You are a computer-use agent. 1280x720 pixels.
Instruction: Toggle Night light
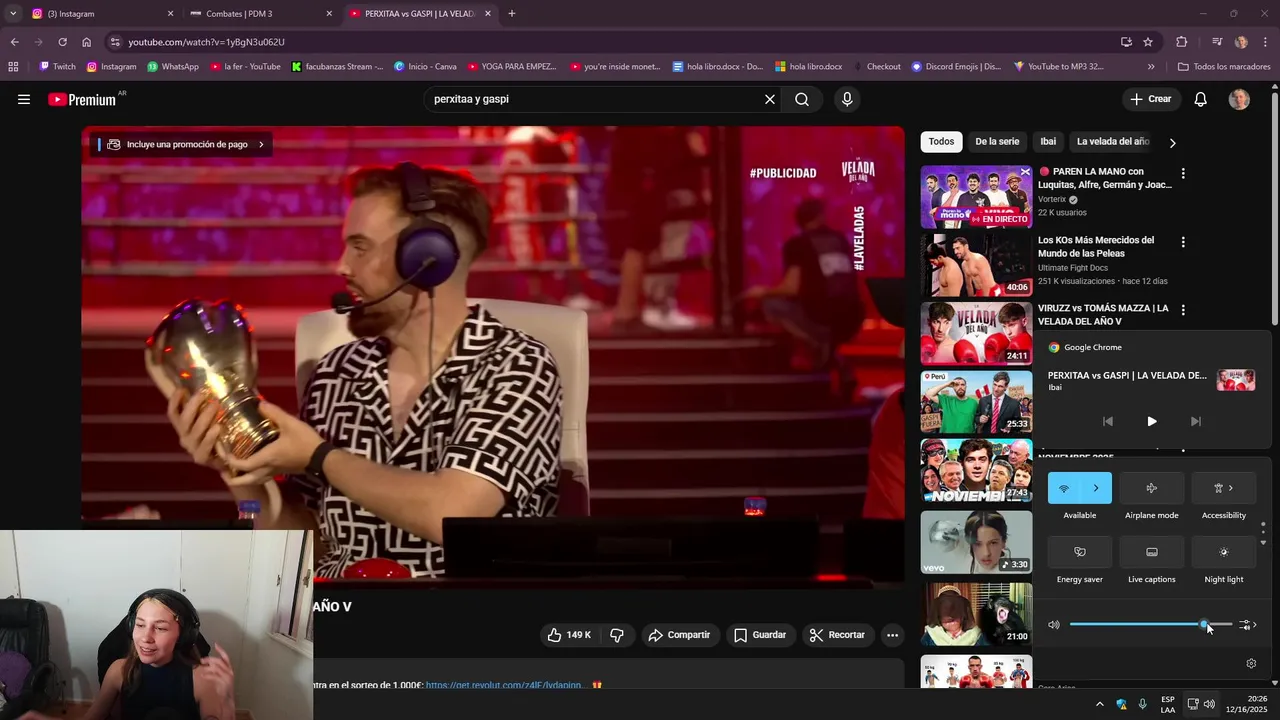[1224, 552]
